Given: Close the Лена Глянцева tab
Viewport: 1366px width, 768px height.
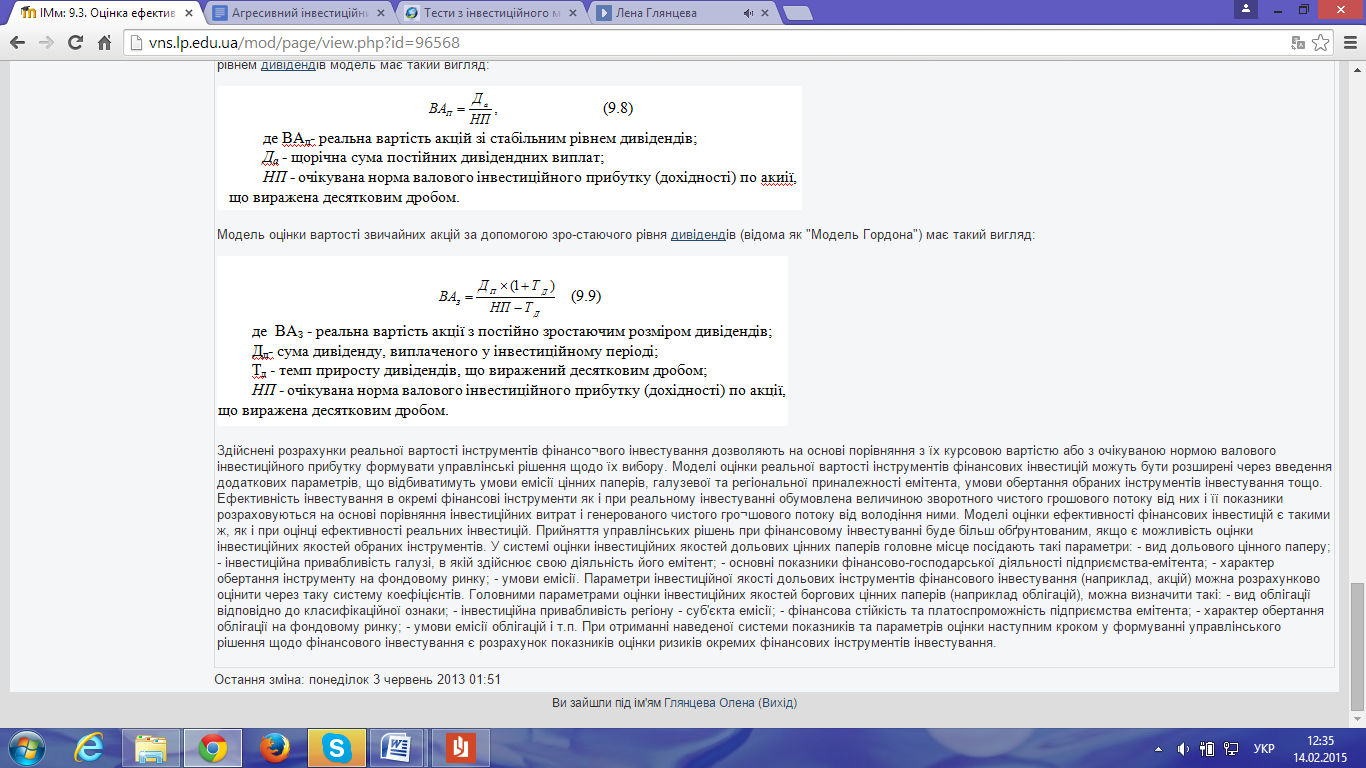Looking at the screenshot, I should pyautogui.click(x=764, y=13).
